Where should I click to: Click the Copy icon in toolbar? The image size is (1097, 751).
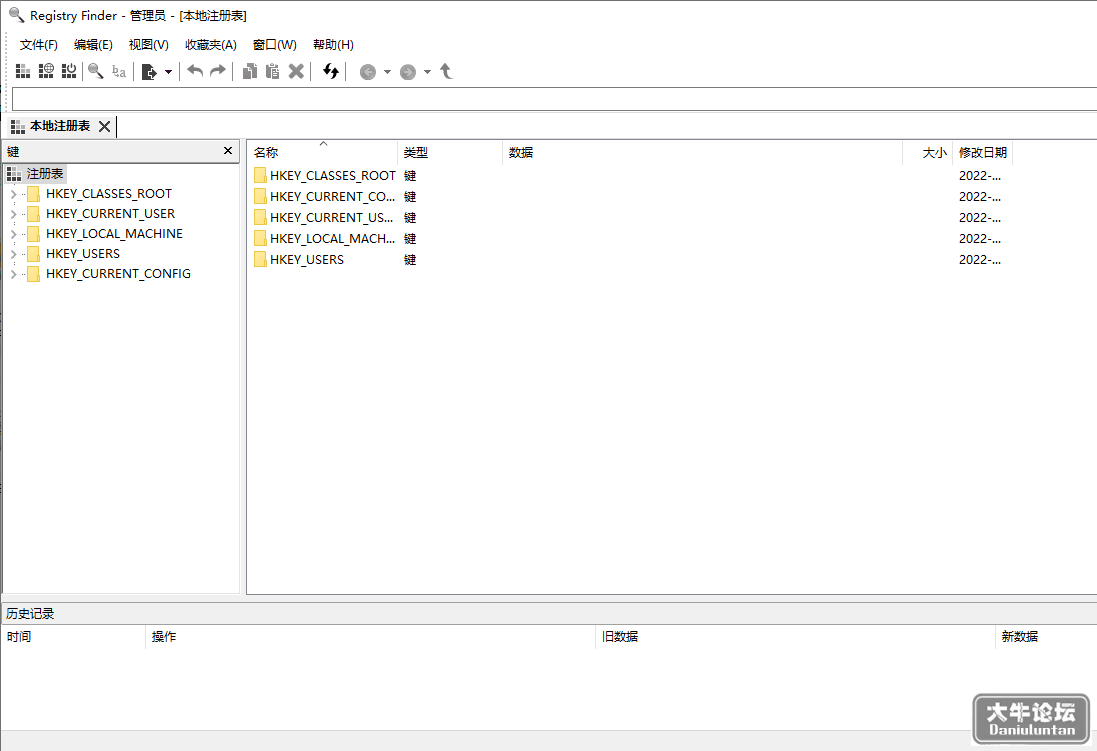[250, 71]
